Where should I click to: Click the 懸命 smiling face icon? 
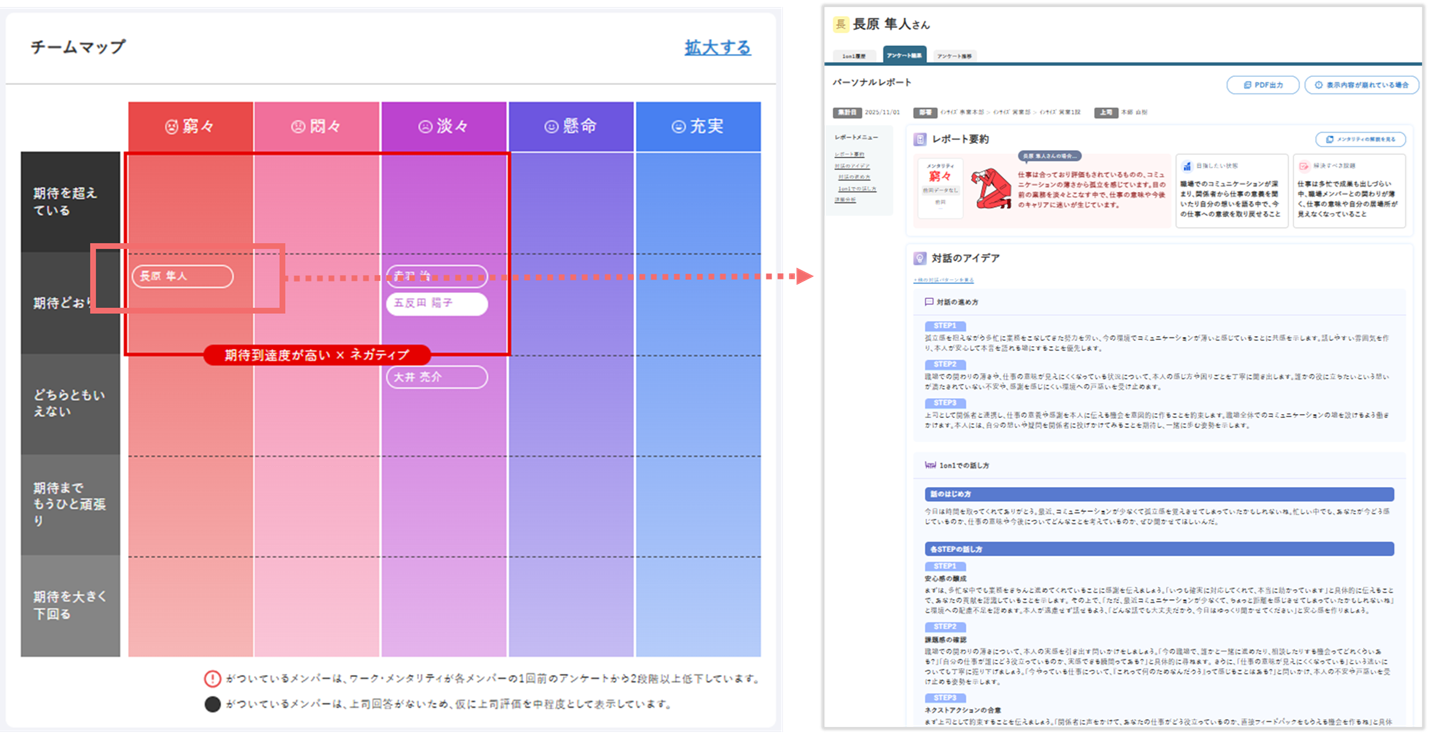[x=550, y=127]
